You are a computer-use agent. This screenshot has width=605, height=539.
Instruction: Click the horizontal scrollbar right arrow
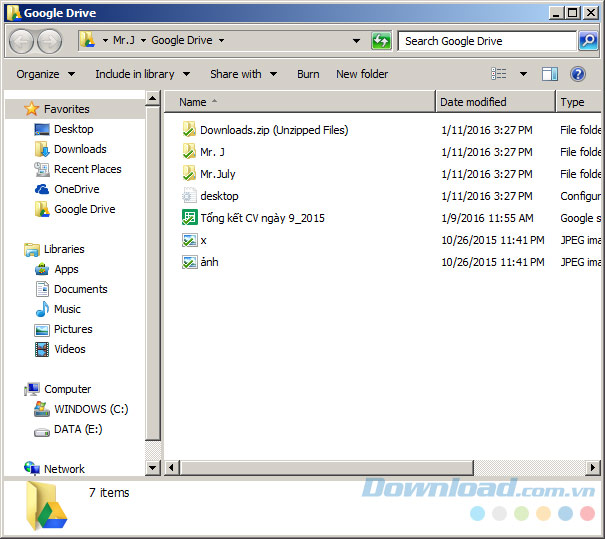(593, 468)
